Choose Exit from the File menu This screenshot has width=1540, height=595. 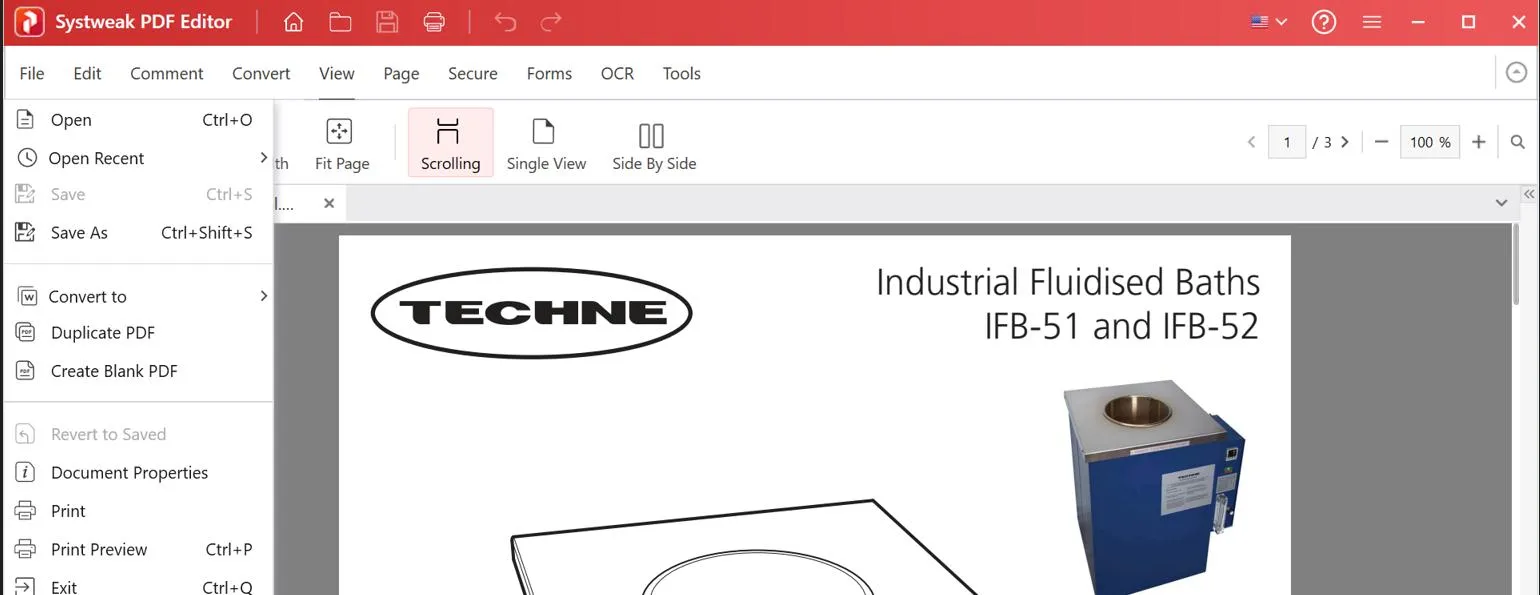(x=138, y=586)
